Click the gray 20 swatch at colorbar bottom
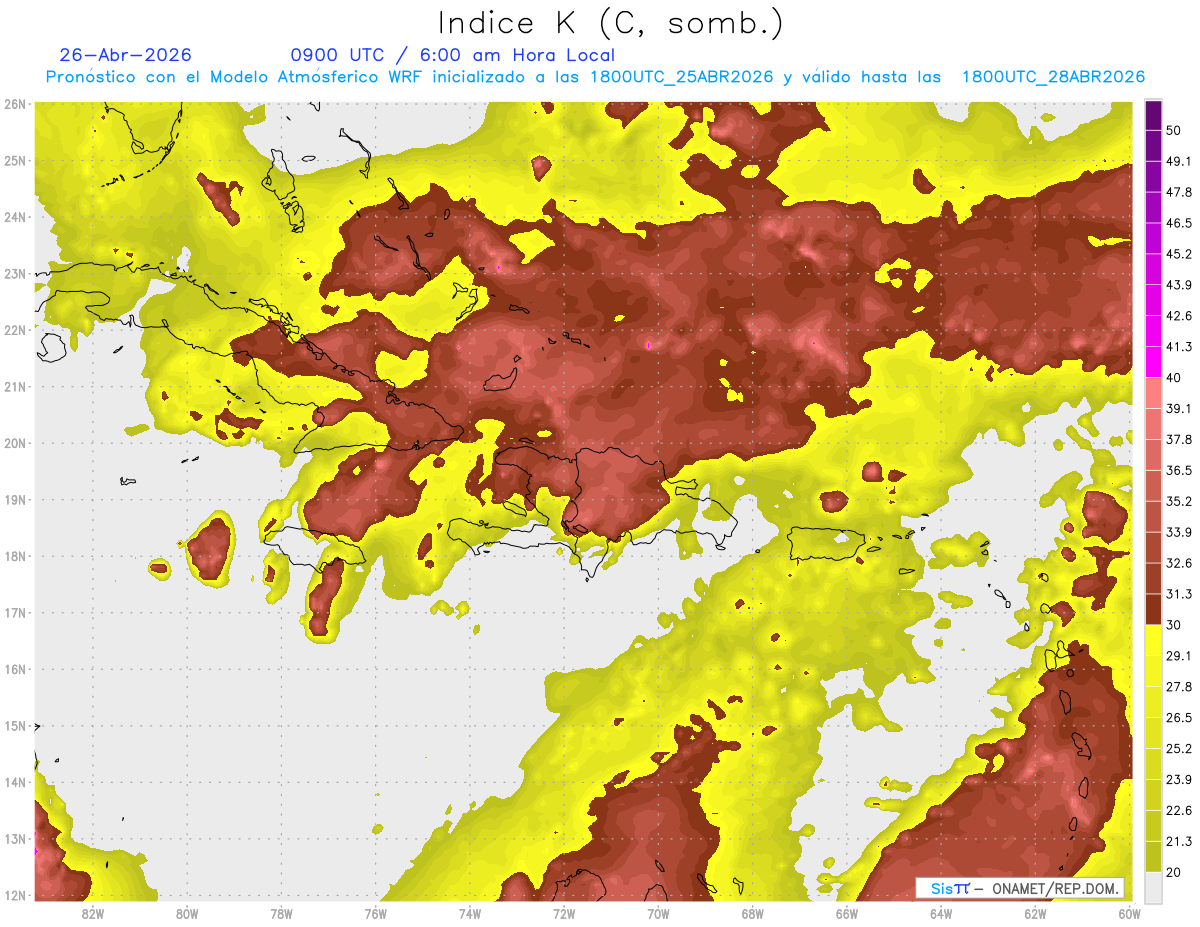Screen dimensions: 1200x927 tap(1153, 886)
